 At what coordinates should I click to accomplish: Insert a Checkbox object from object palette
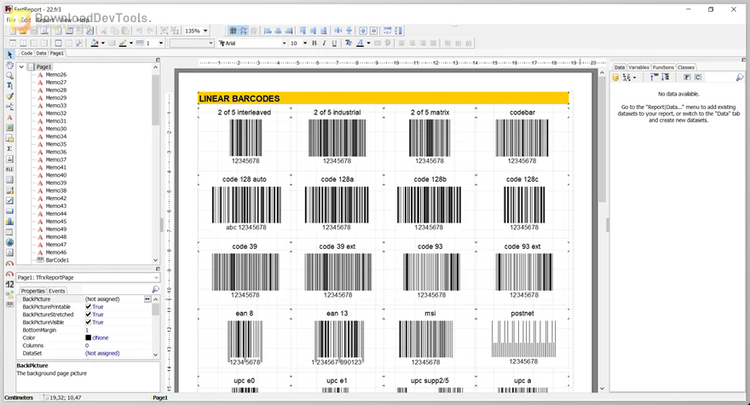[x=10, y=201]
